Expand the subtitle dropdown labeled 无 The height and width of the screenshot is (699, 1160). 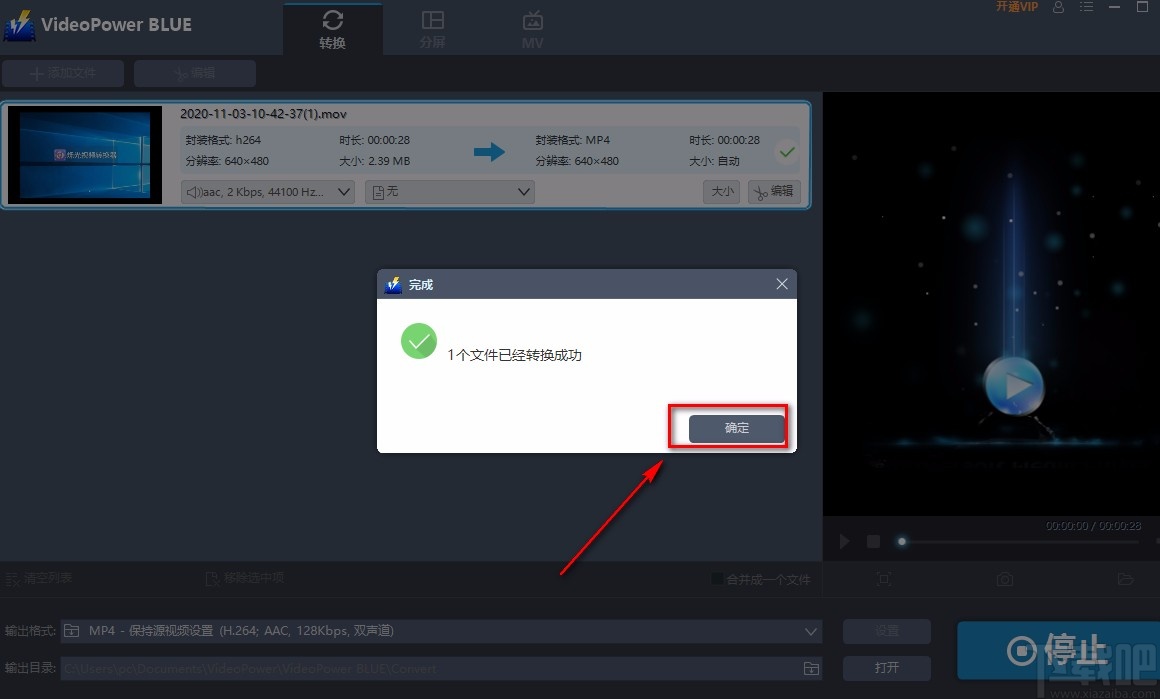pos(449,191)
